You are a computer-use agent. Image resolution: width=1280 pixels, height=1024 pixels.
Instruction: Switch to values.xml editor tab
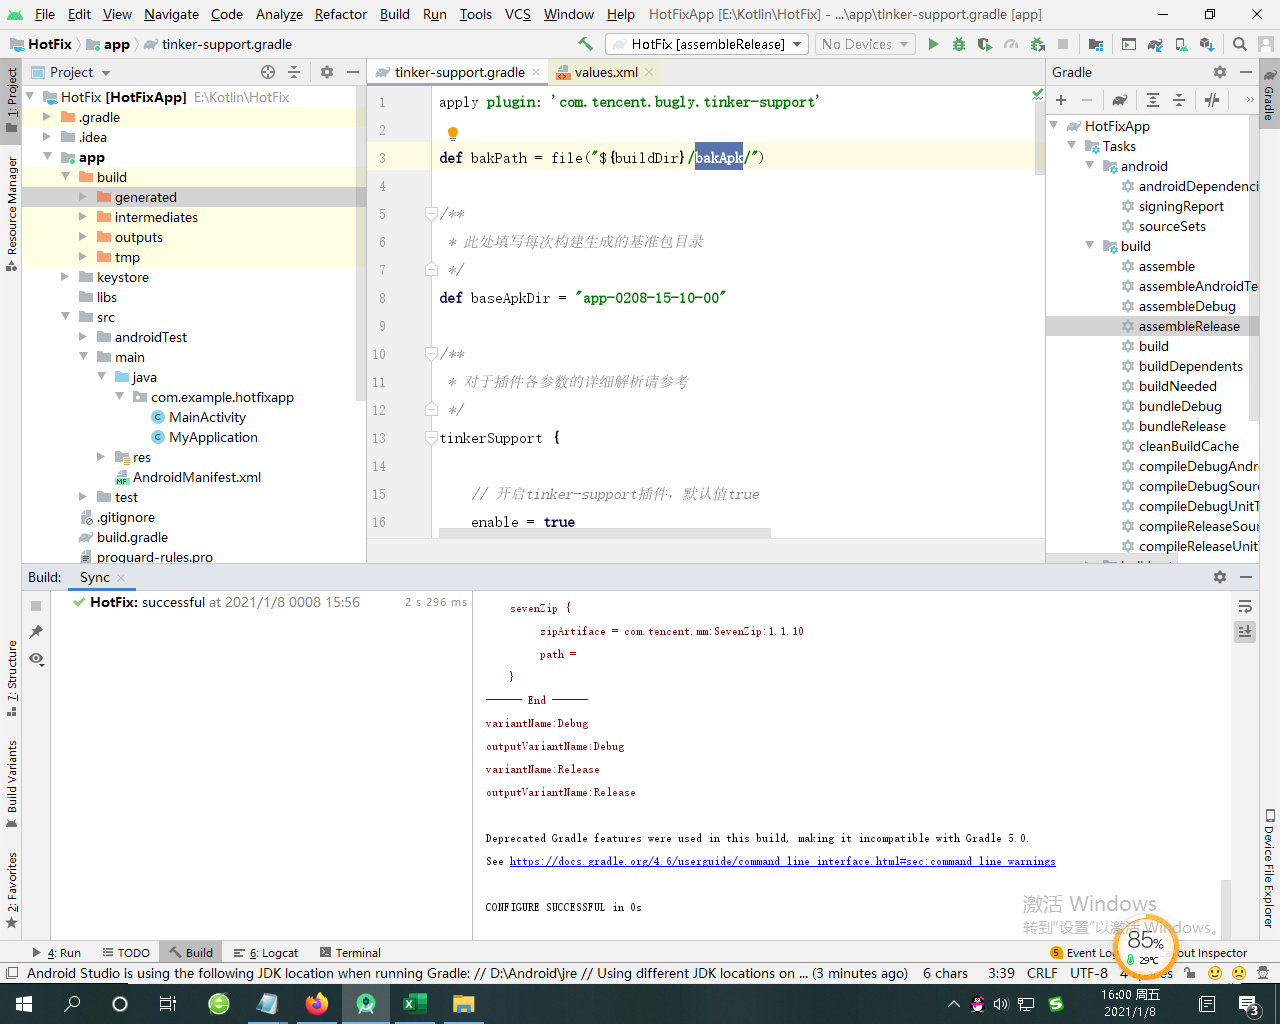pos(606,72)
